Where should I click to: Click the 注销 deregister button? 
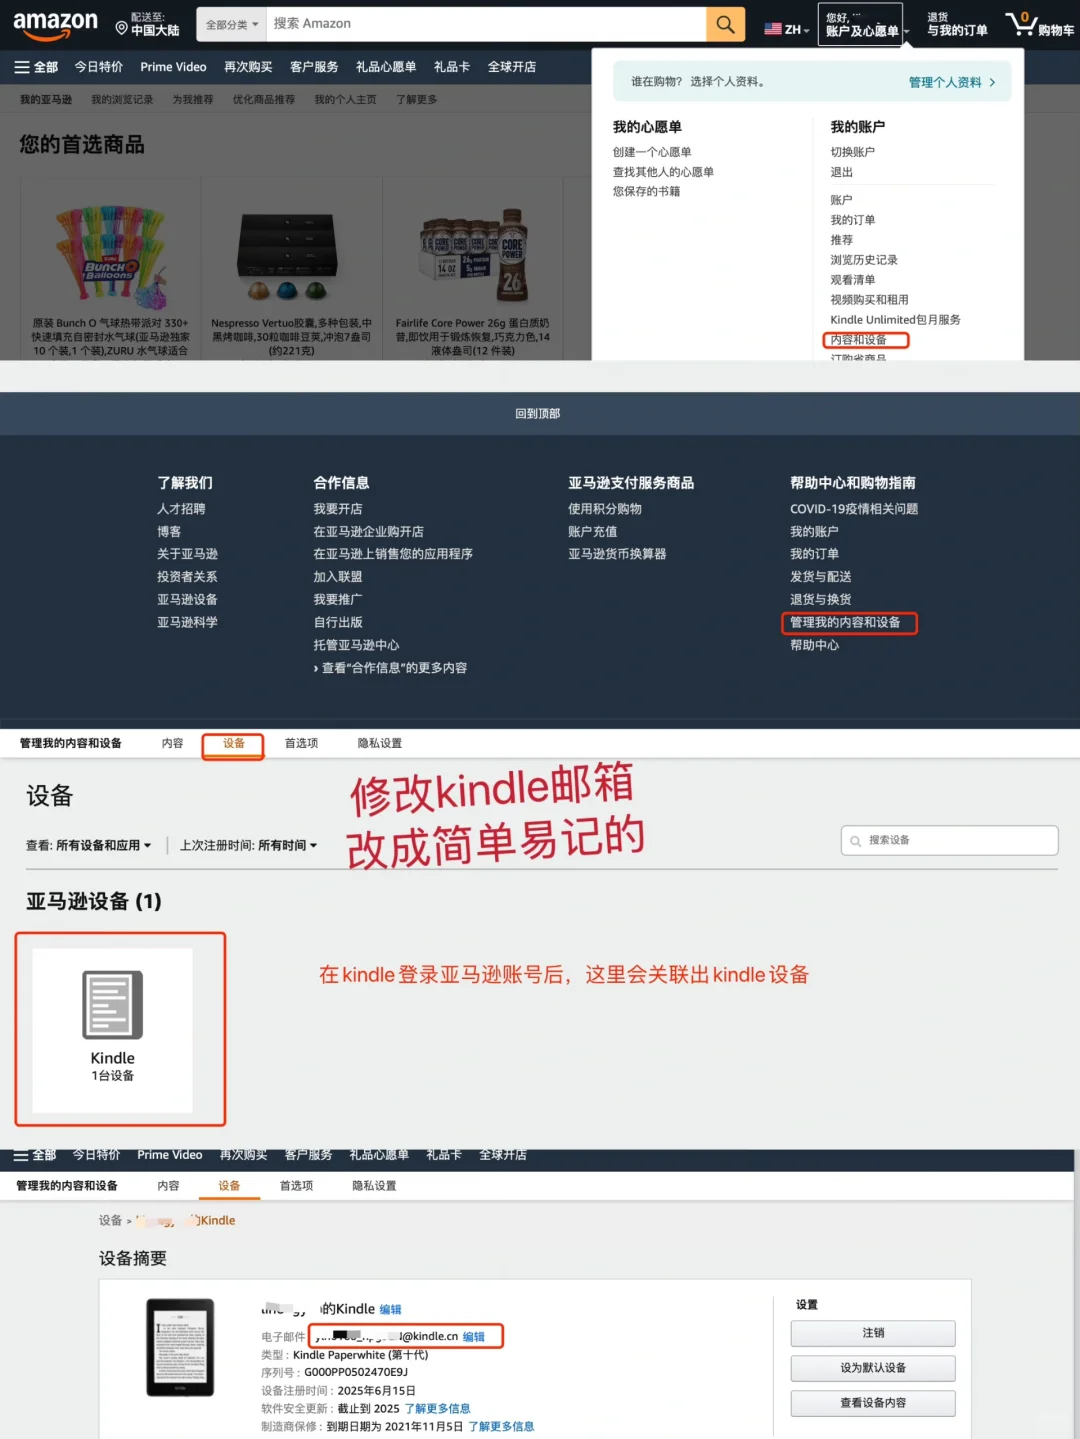pos(873,1333)
